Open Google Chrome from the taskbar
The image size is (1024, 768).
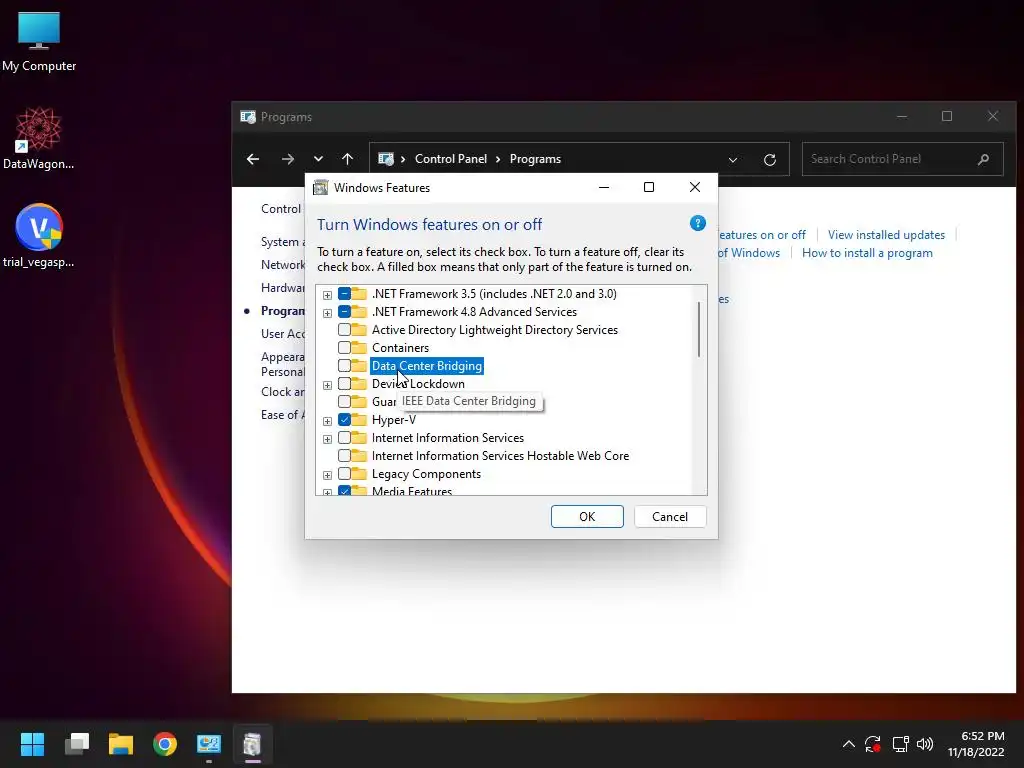165,744
